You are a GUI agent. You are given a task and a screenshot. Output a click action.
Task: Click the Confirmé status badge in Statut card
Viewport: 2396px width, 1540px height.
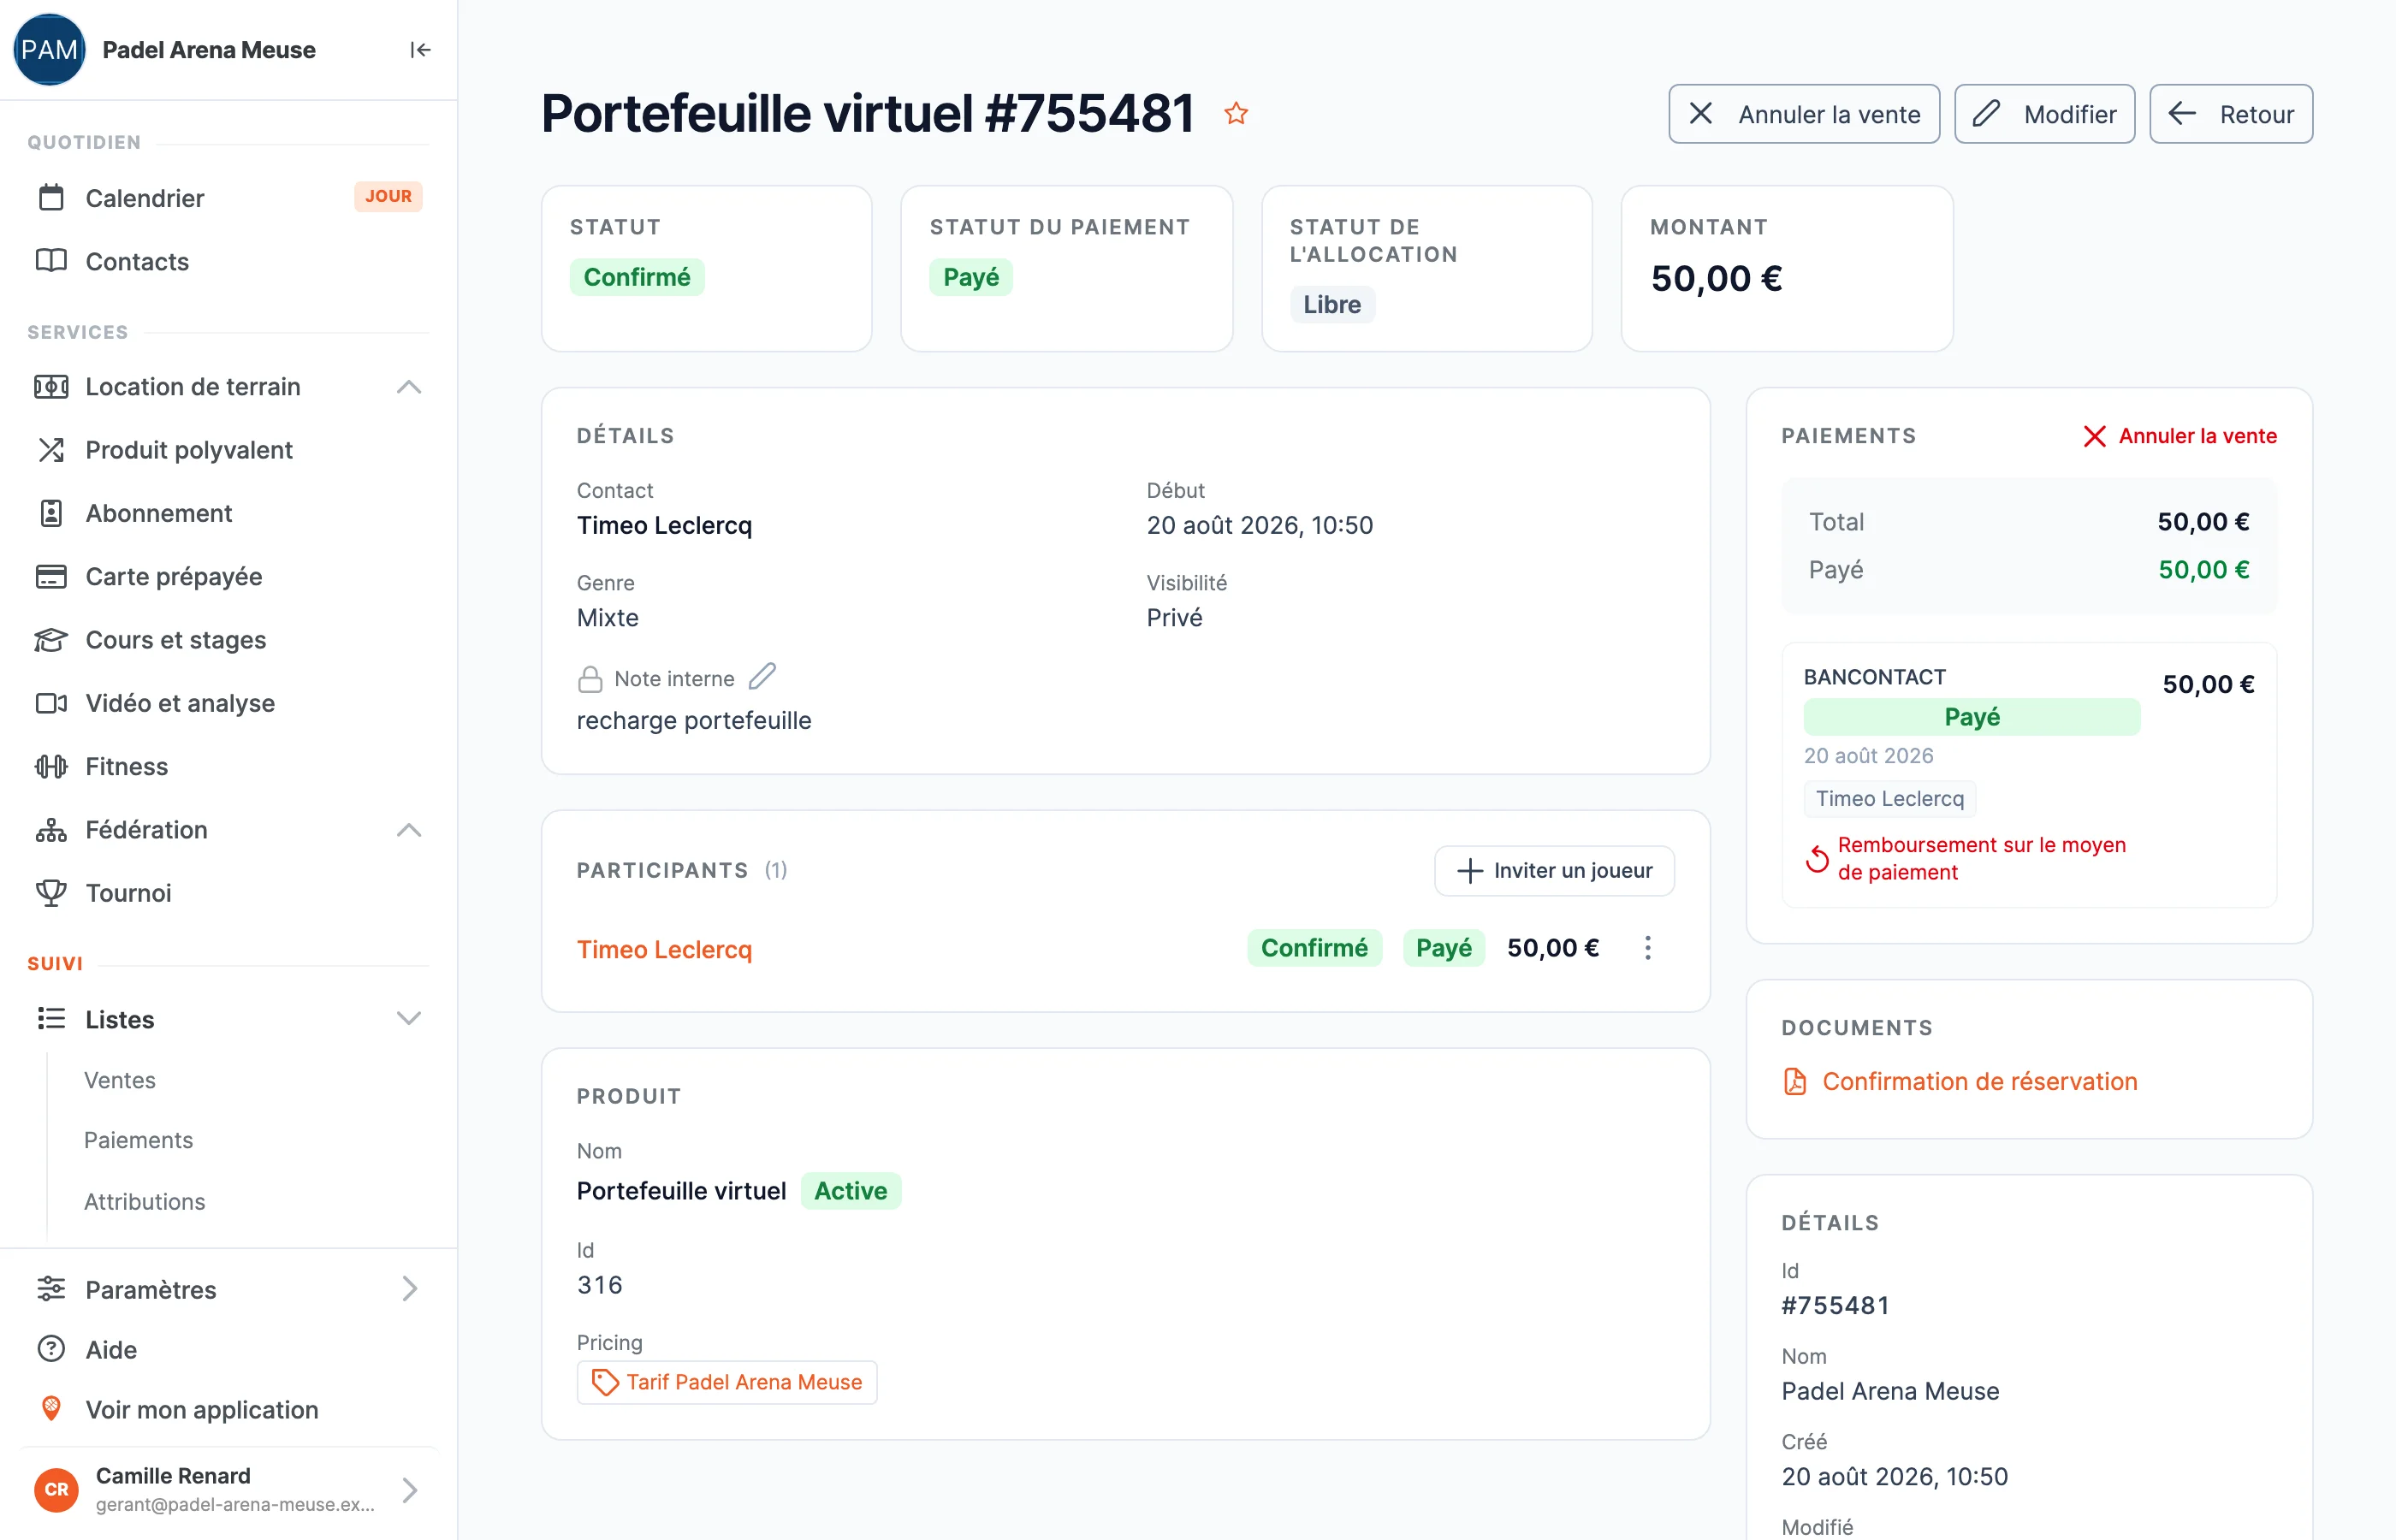click(637, 277)
